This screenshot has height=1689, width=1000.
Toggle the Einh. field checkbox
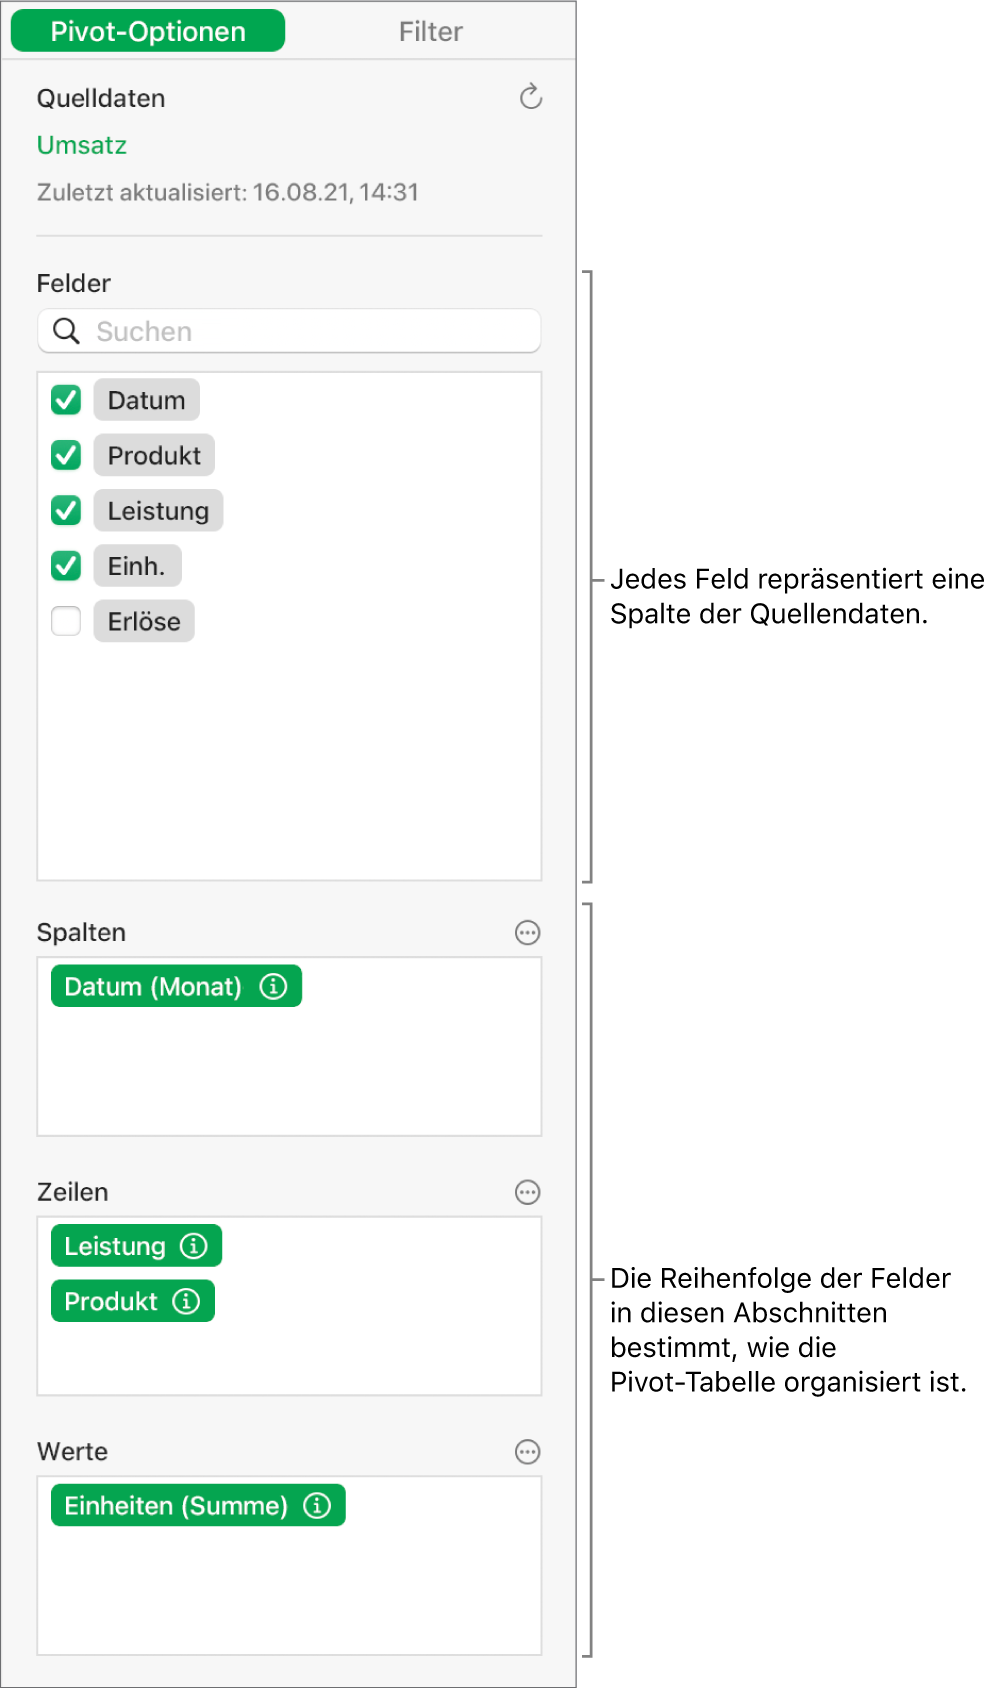click(66, 566)
